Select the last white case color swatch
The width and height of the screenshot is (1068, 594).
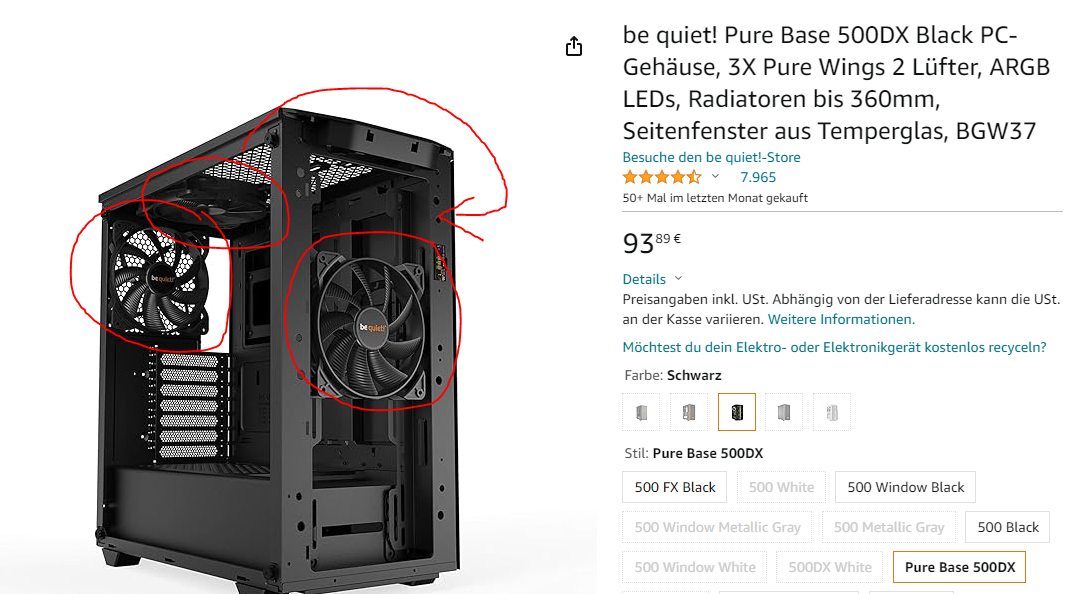[832, 412]
